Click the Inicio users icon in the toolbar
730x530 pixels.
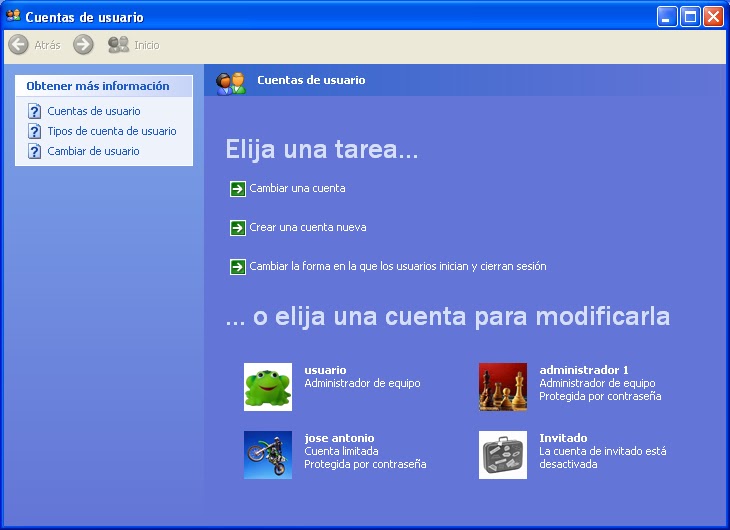pyautogui.click(x=118, y=45)
